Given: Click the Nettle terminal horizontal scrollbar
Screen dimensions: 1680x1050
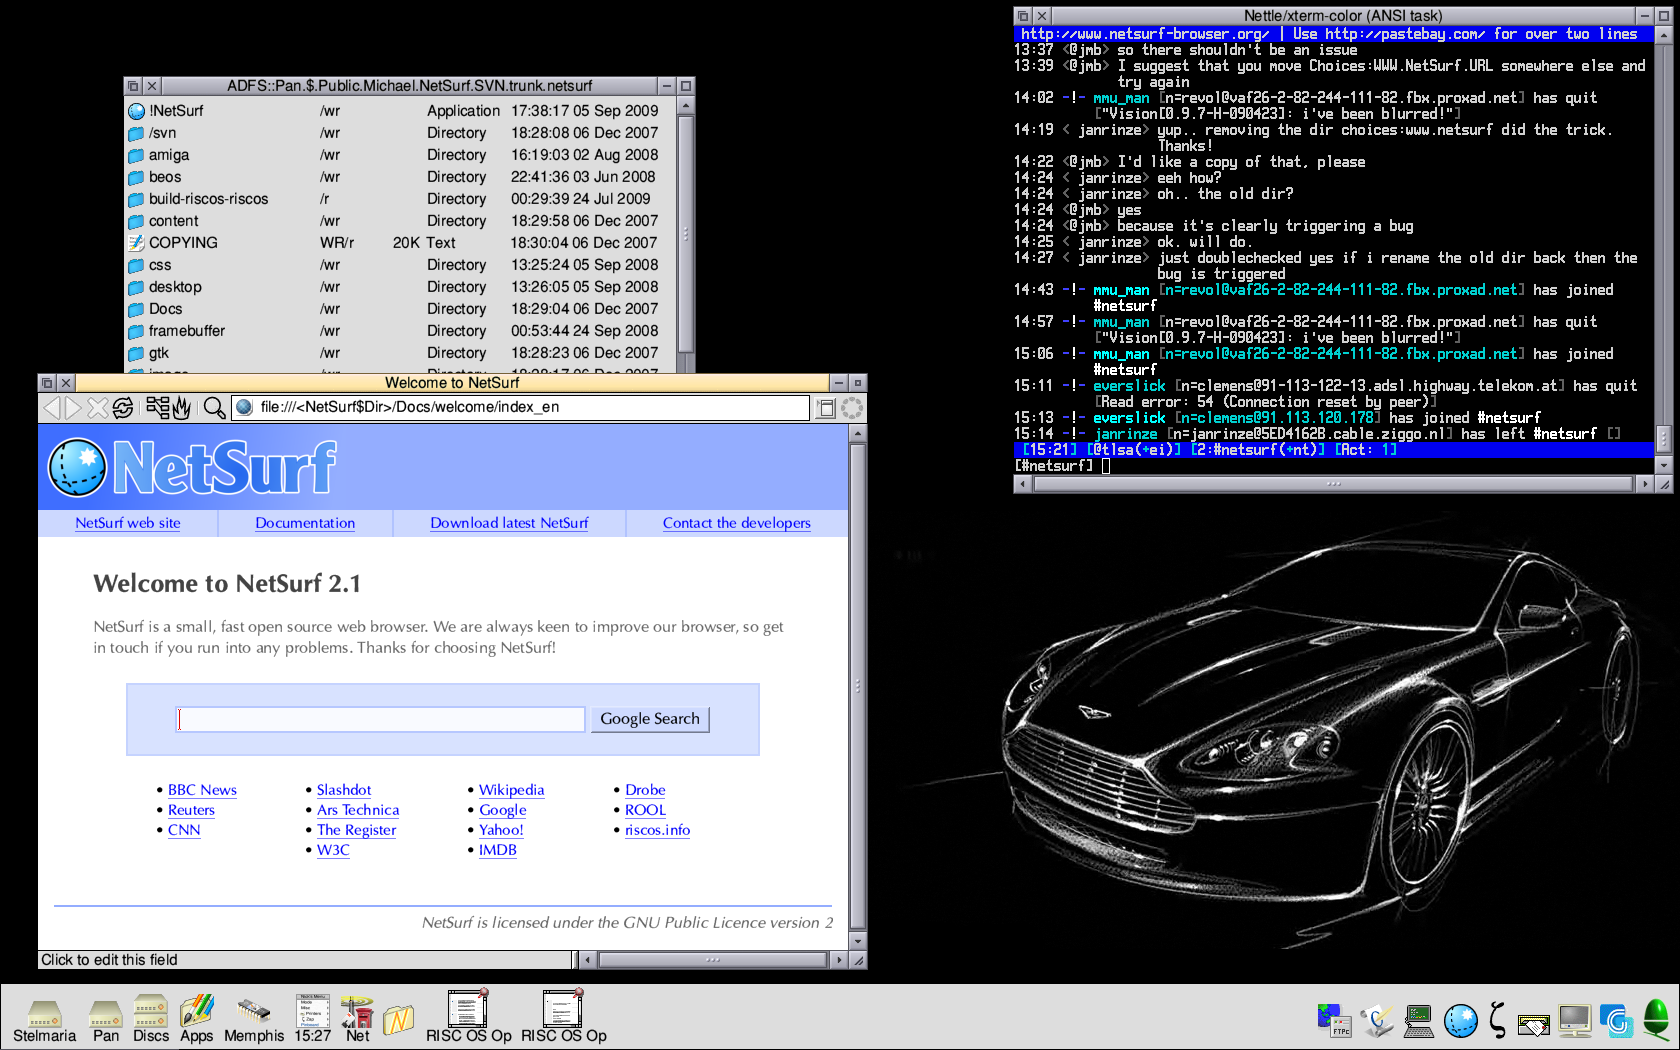Looking at the screenshot, I should [1333, 484].
